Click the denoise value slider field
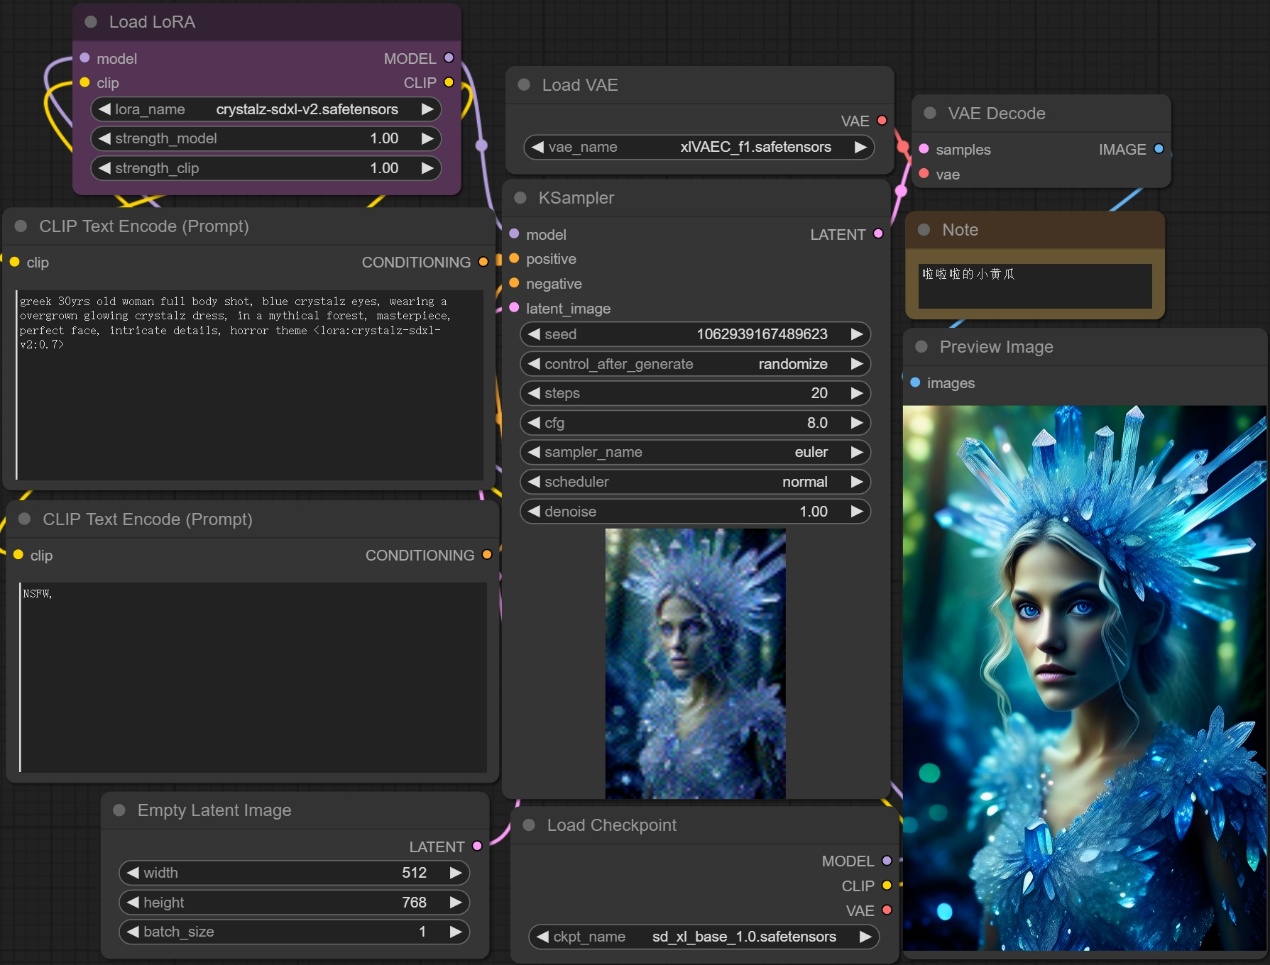1270x965 pixels. coord(695,511)
